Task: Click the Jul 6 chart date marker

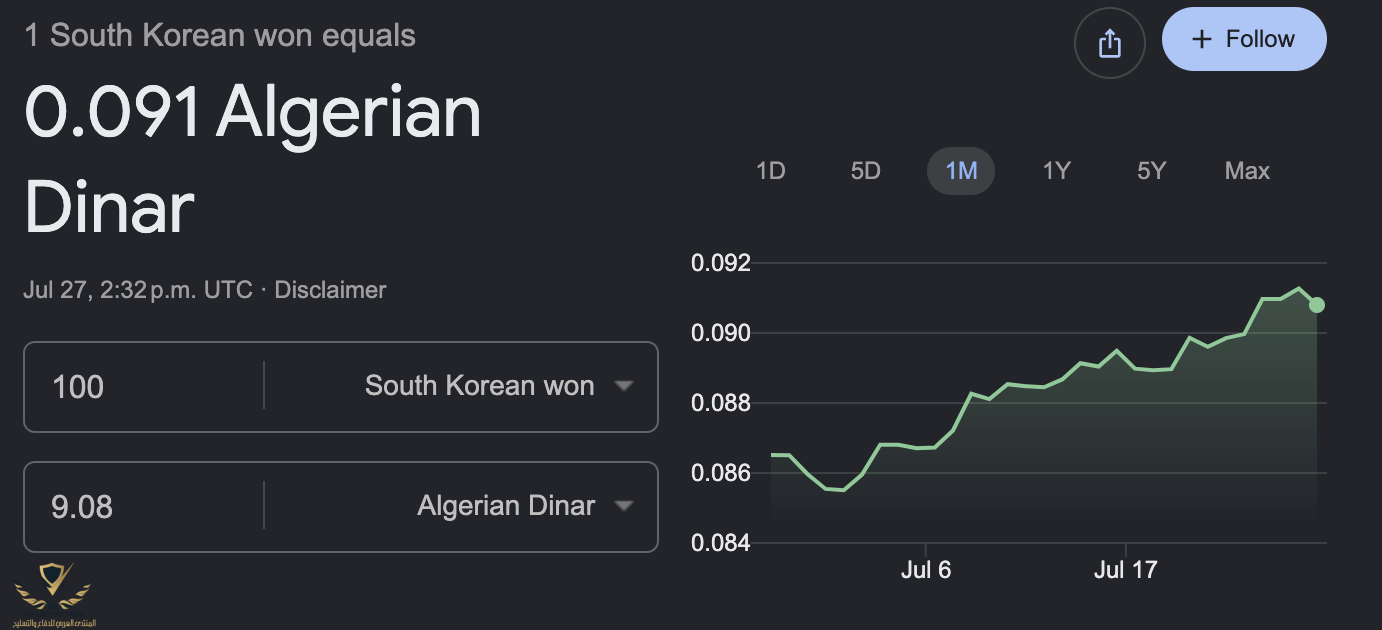Action: pos(926,570)
